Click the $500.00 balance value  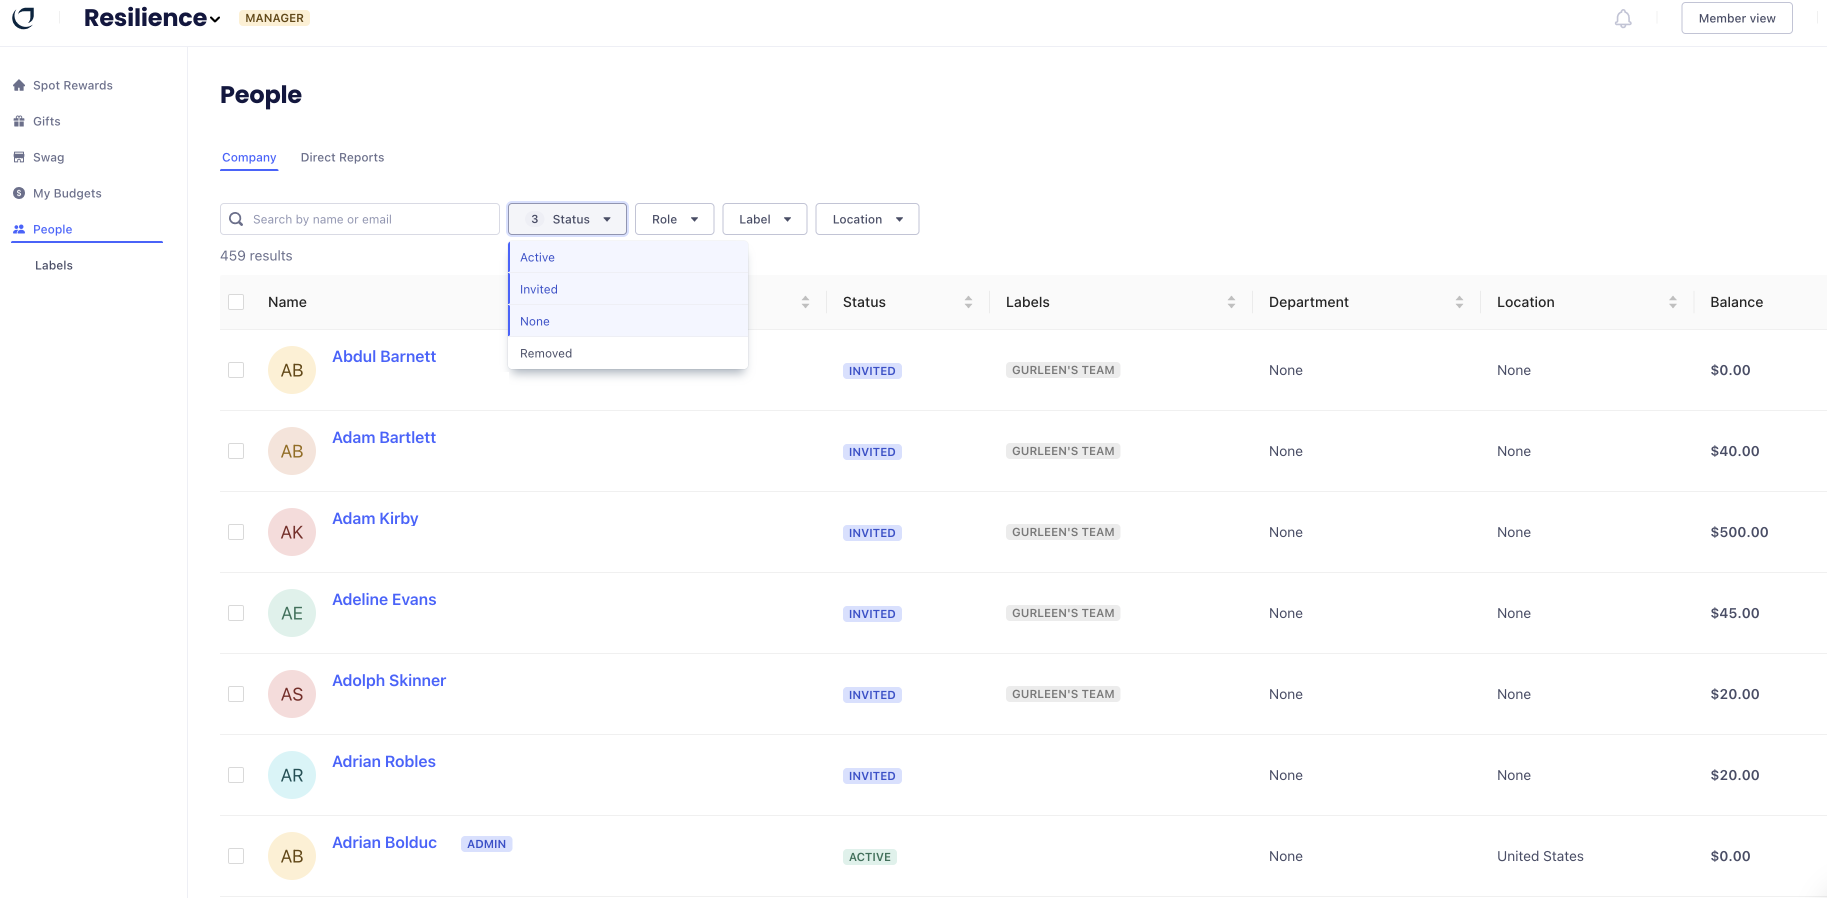[x=1739, y=532]
